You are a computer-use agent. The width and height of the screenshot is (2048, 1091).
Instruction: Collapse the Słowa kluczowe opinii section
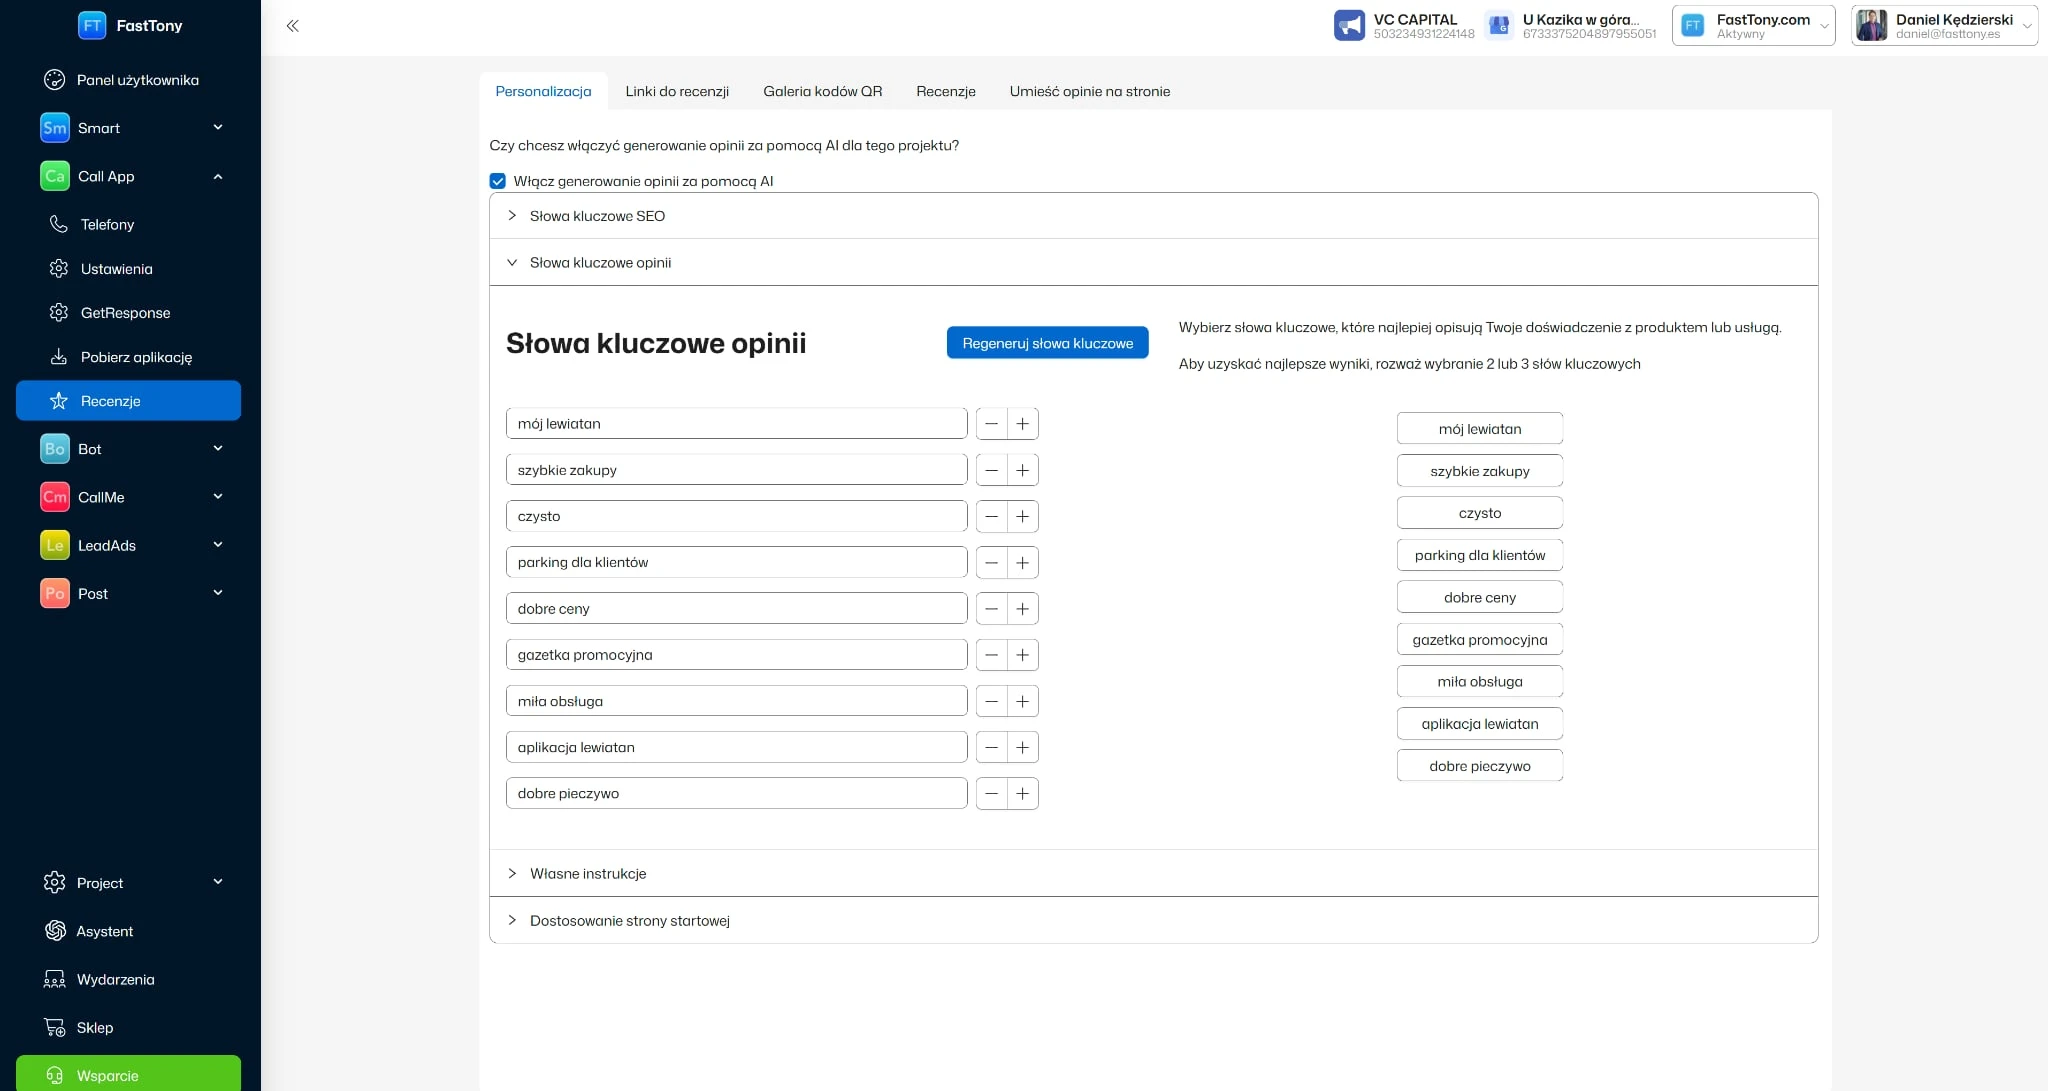click(x=1153, y=263)
